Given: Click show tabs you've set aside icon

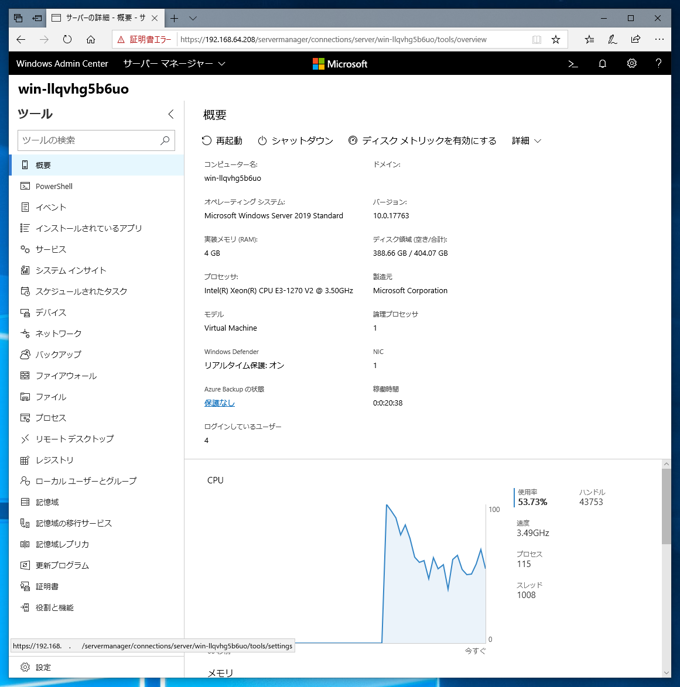Looking at the screenshot, I should coord(18,18).
